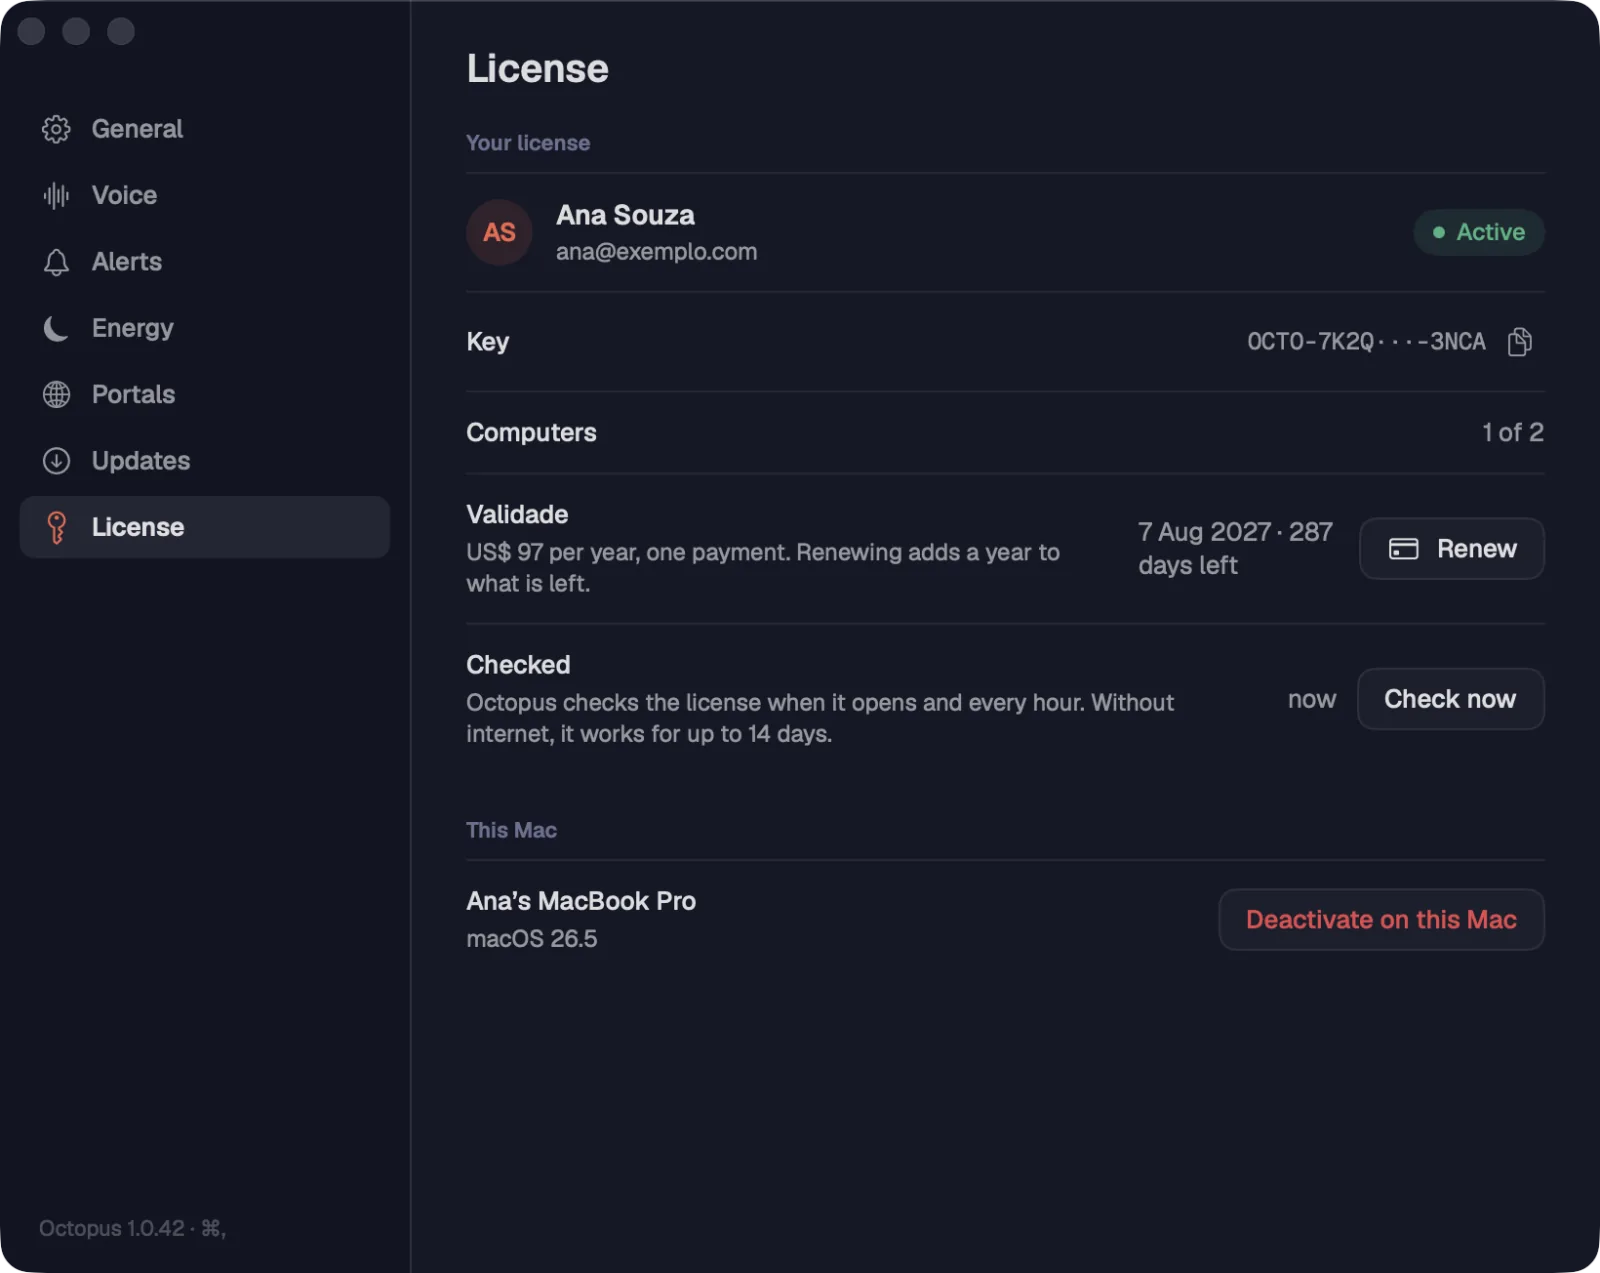Click the device name Ana's MacBook Pro
The width and height of the screenshot is (1600, 1273).
click(581, 901)
